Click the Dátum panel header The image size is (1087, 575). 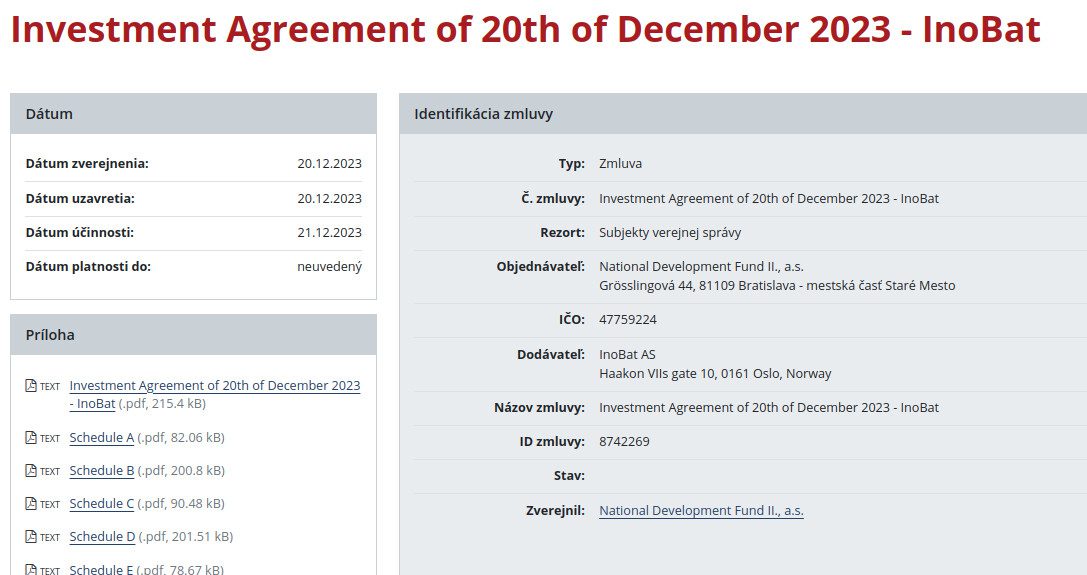pyautogui.click(x=193, y=114)
